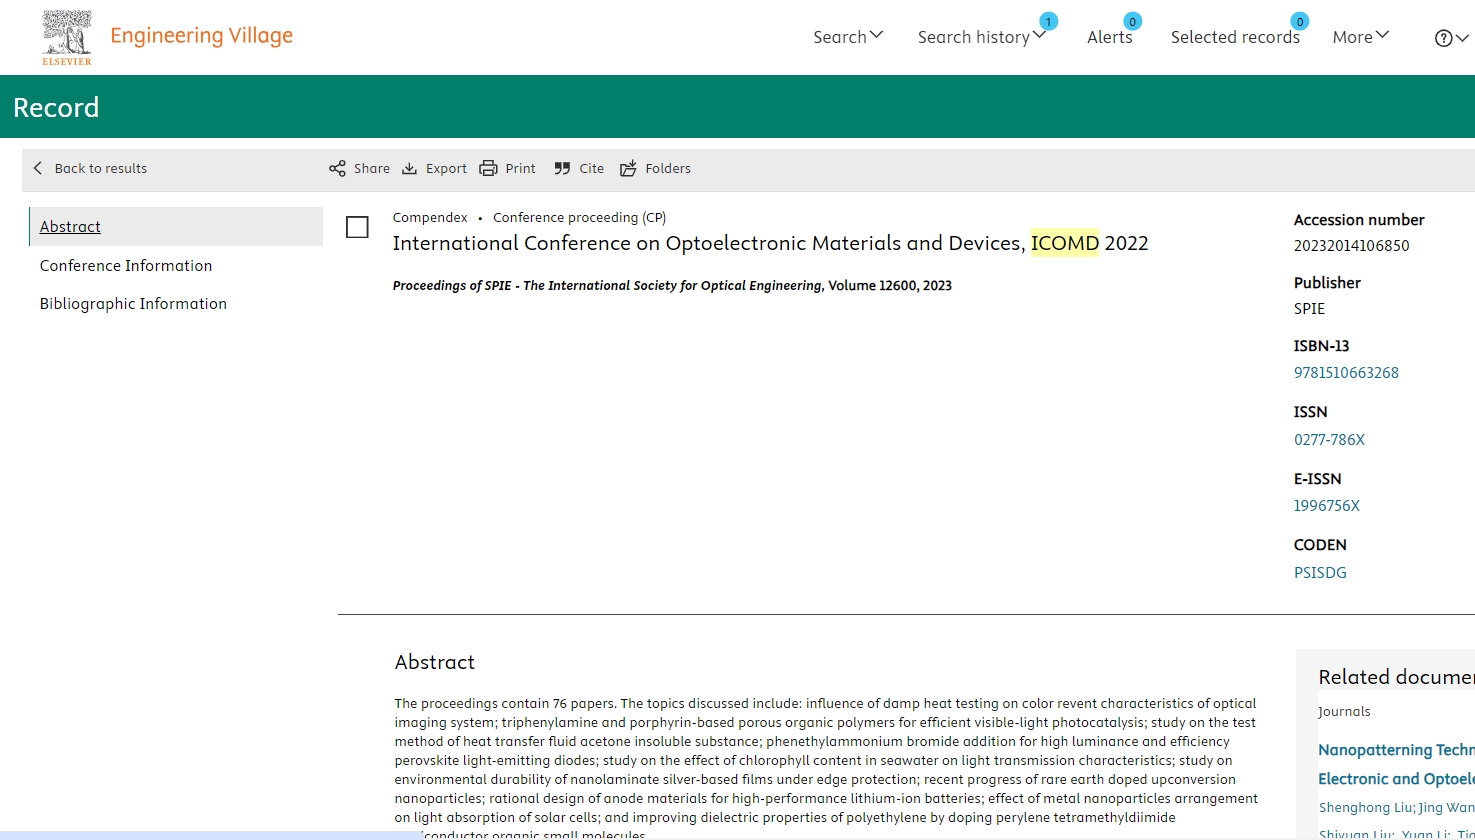Select the record checkbox

coord(357,227)
